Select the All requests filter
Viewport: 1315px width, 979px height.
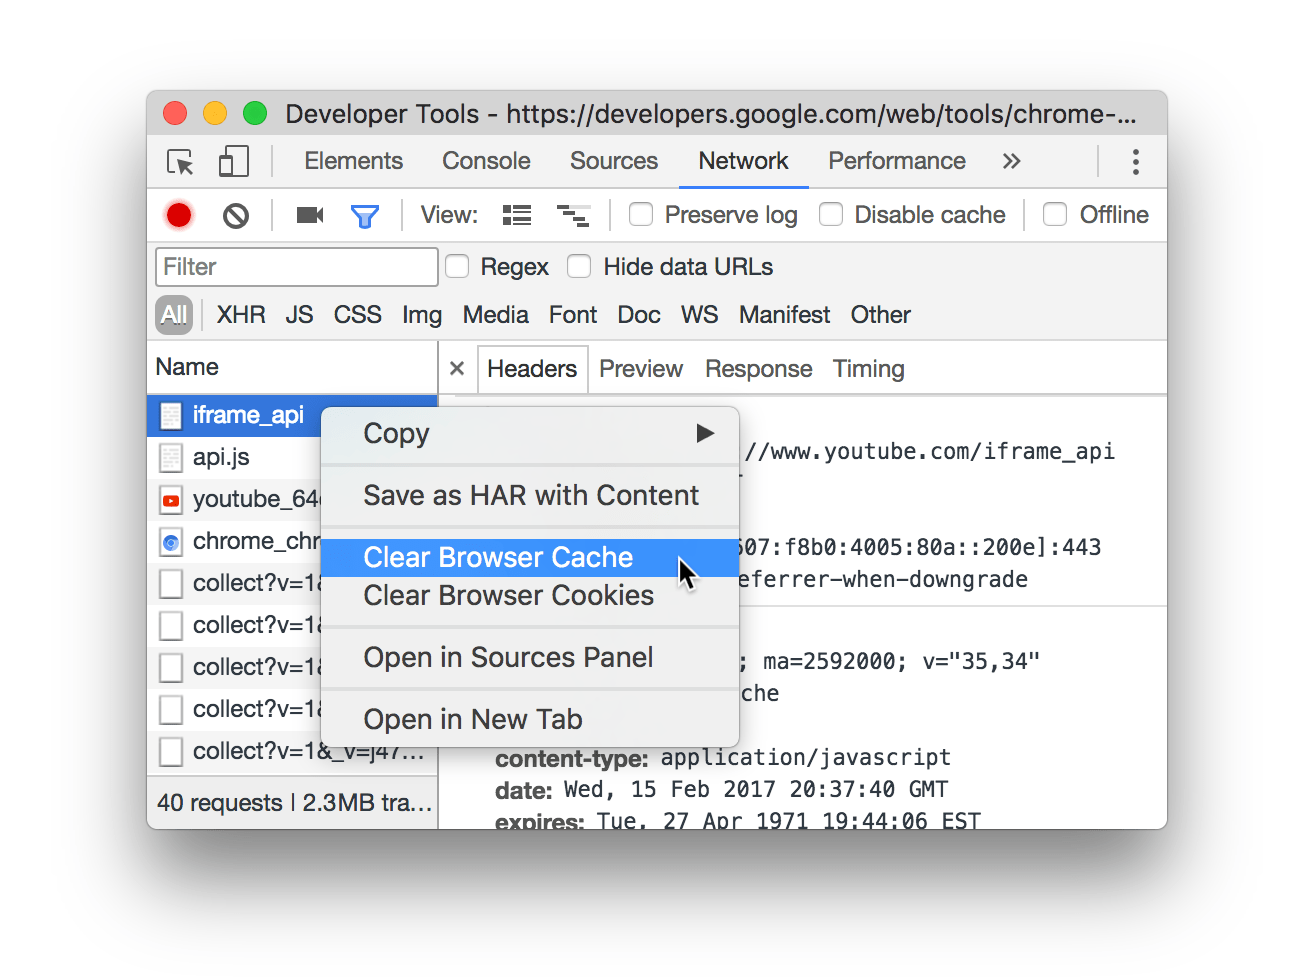coord(173,314)
